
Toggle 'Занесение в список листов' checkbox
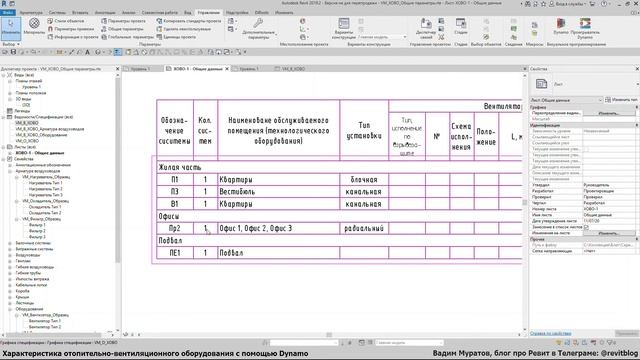(587, 227)
